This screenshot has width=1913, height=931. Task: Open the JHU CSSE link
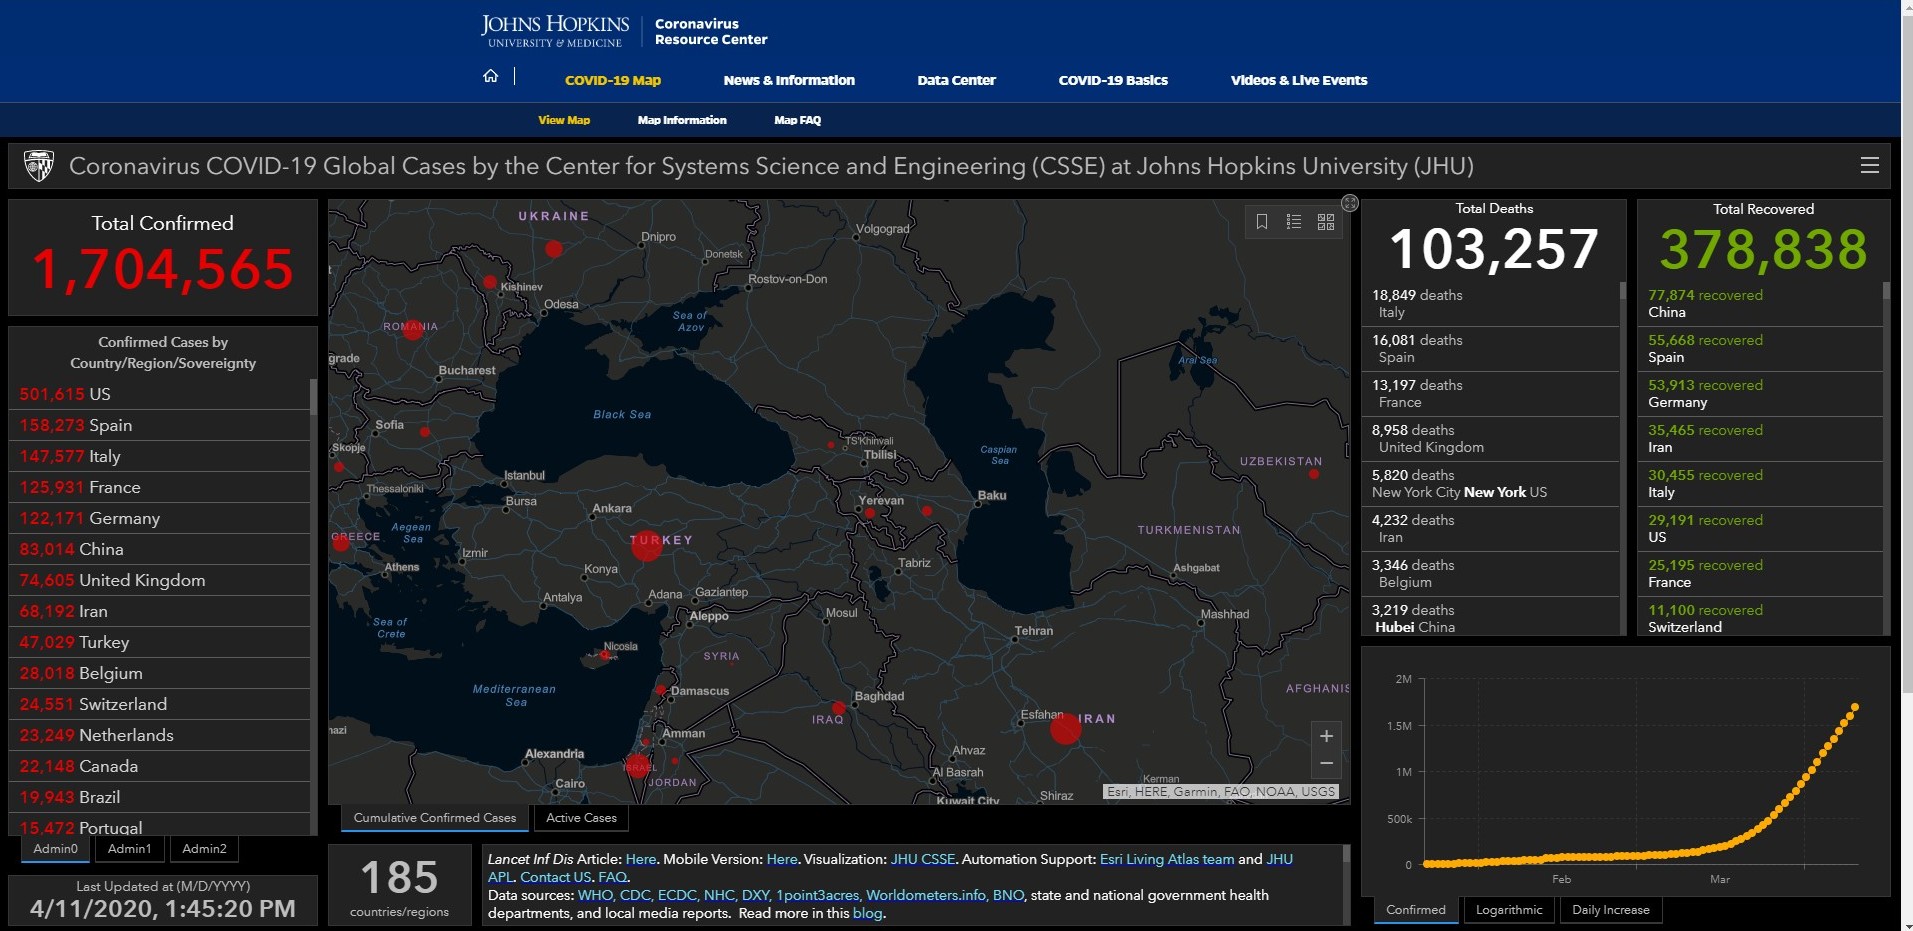(923, 859)
